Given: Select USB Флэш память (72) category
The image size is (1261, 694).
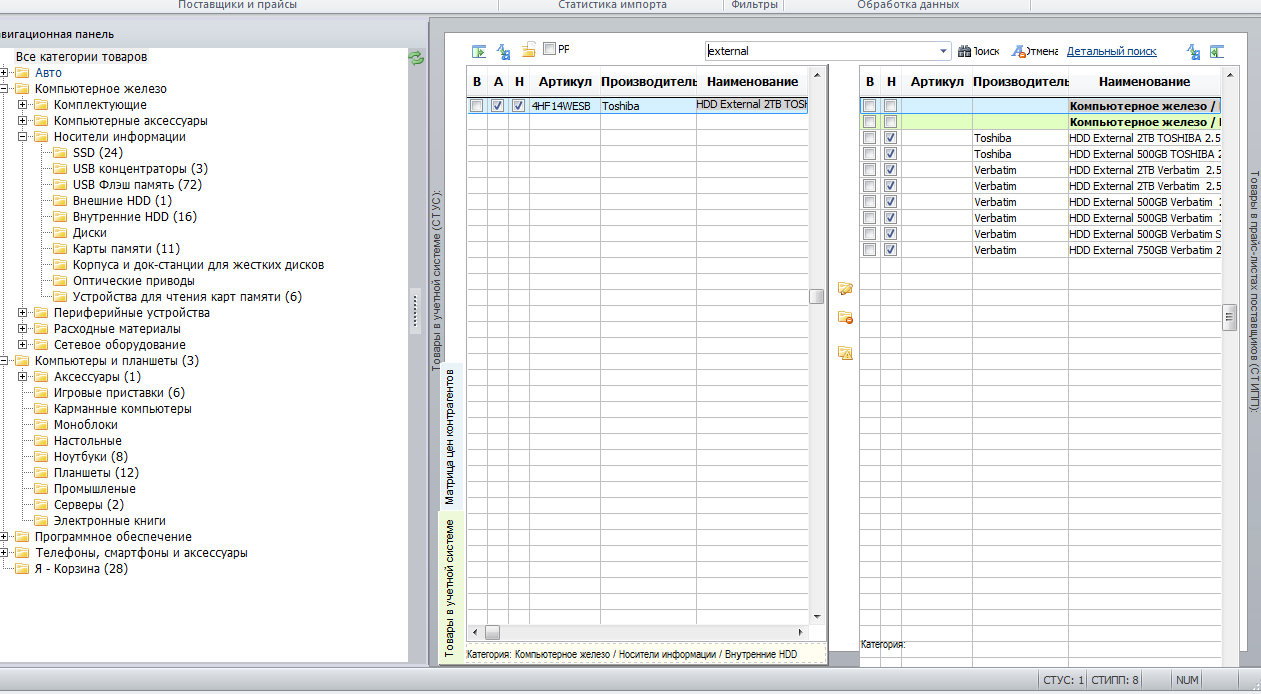Looking at the screenshot, I should (x=137, y=185).
